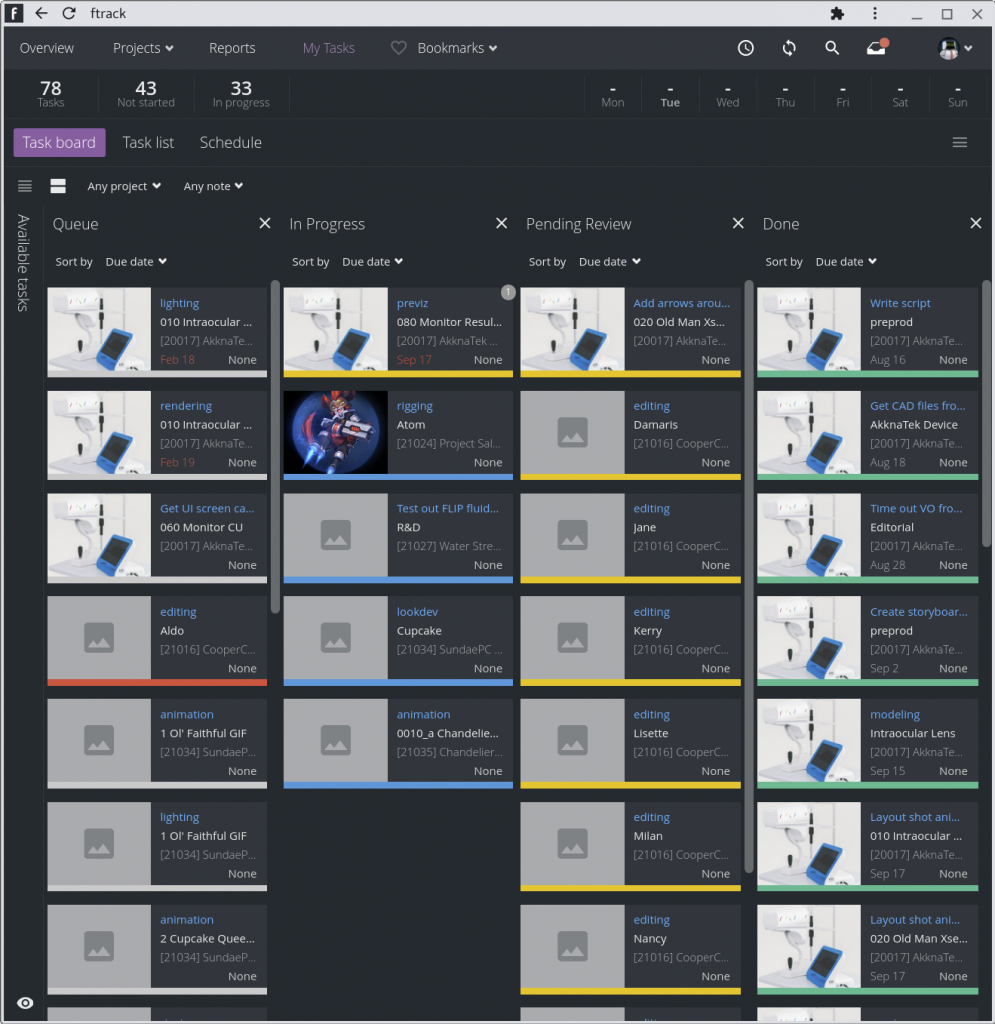Select Tue in the week strip
Viewport: 995px width, 1024px height.
(670, 95)
